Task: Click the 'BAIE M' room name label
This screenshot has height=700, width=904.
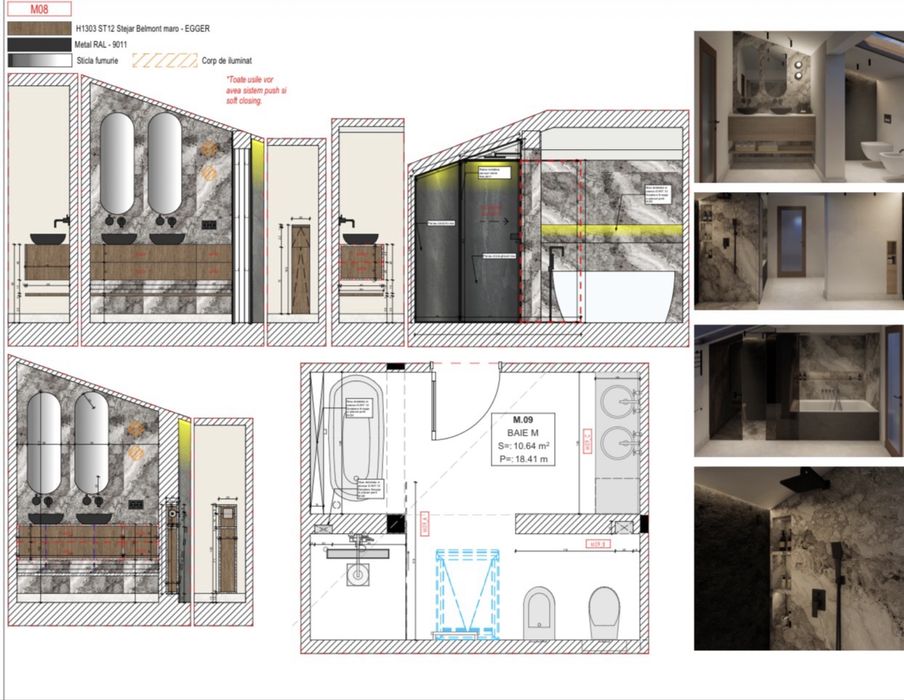Action: (523, 432)
